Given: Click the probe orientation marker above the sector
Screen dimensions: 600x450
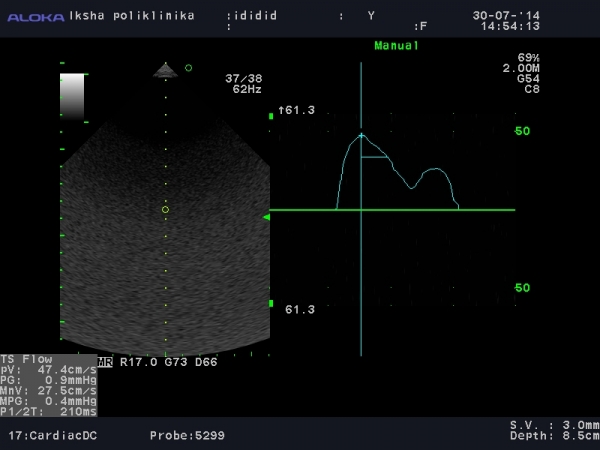Looking at the screenshot, I should tap(165, 70).
